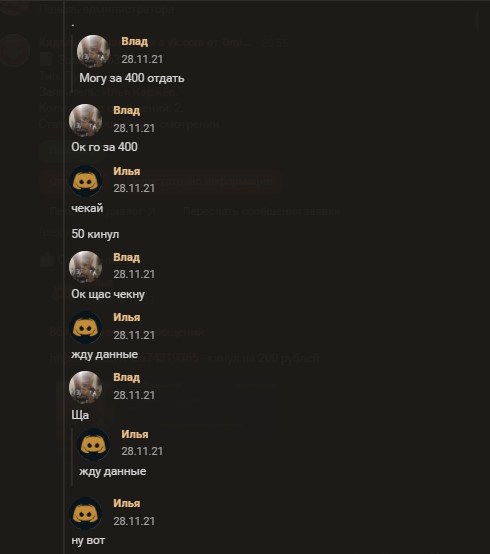This screenshot has width=490, height=554.
Task: Select the Влад name above 'Ок щас чекну'
Action: point(126,257)
